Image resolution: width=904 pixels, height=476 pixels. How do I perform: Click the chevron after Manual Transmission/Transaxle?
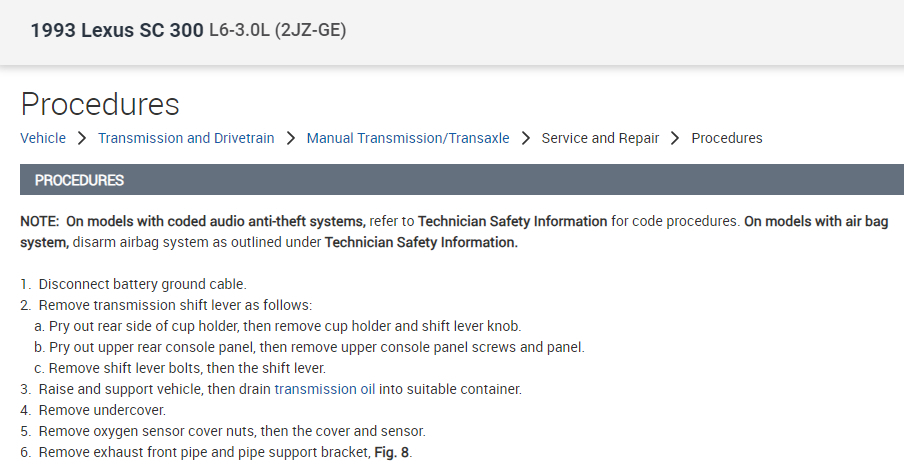[526, 138]
